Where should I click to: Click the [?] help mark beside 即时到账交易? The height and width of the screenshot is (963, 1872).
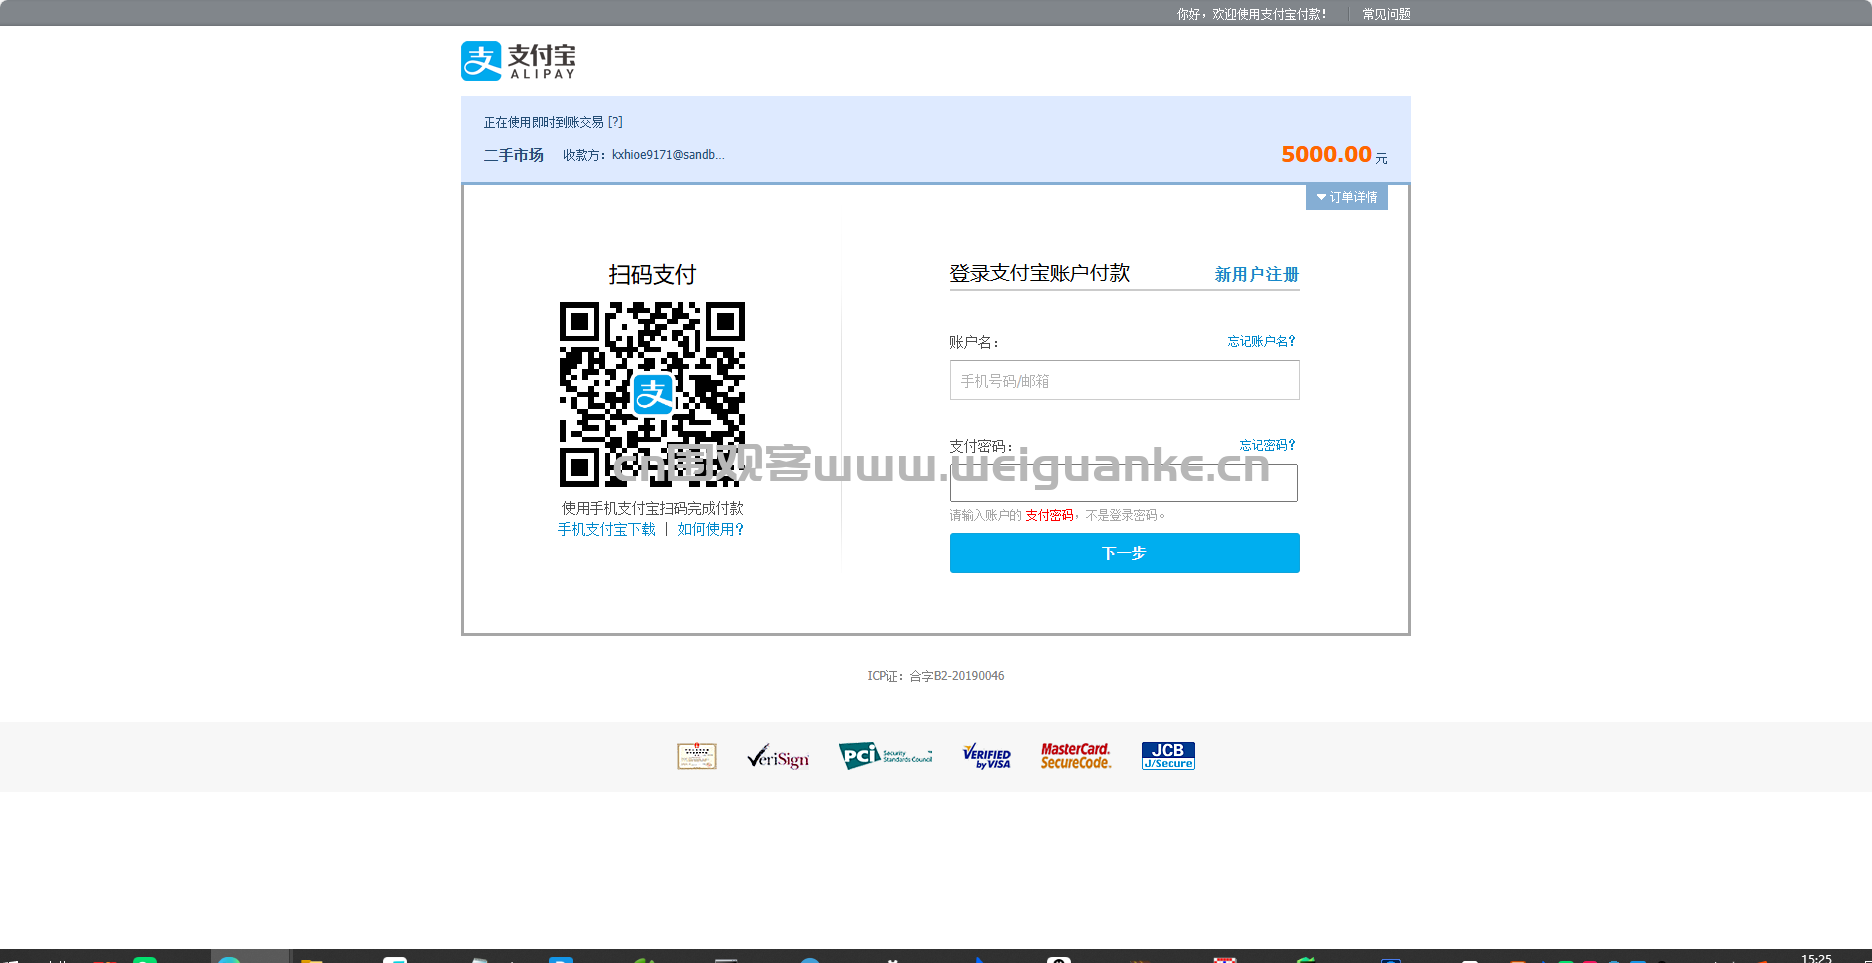click(615, 122)
